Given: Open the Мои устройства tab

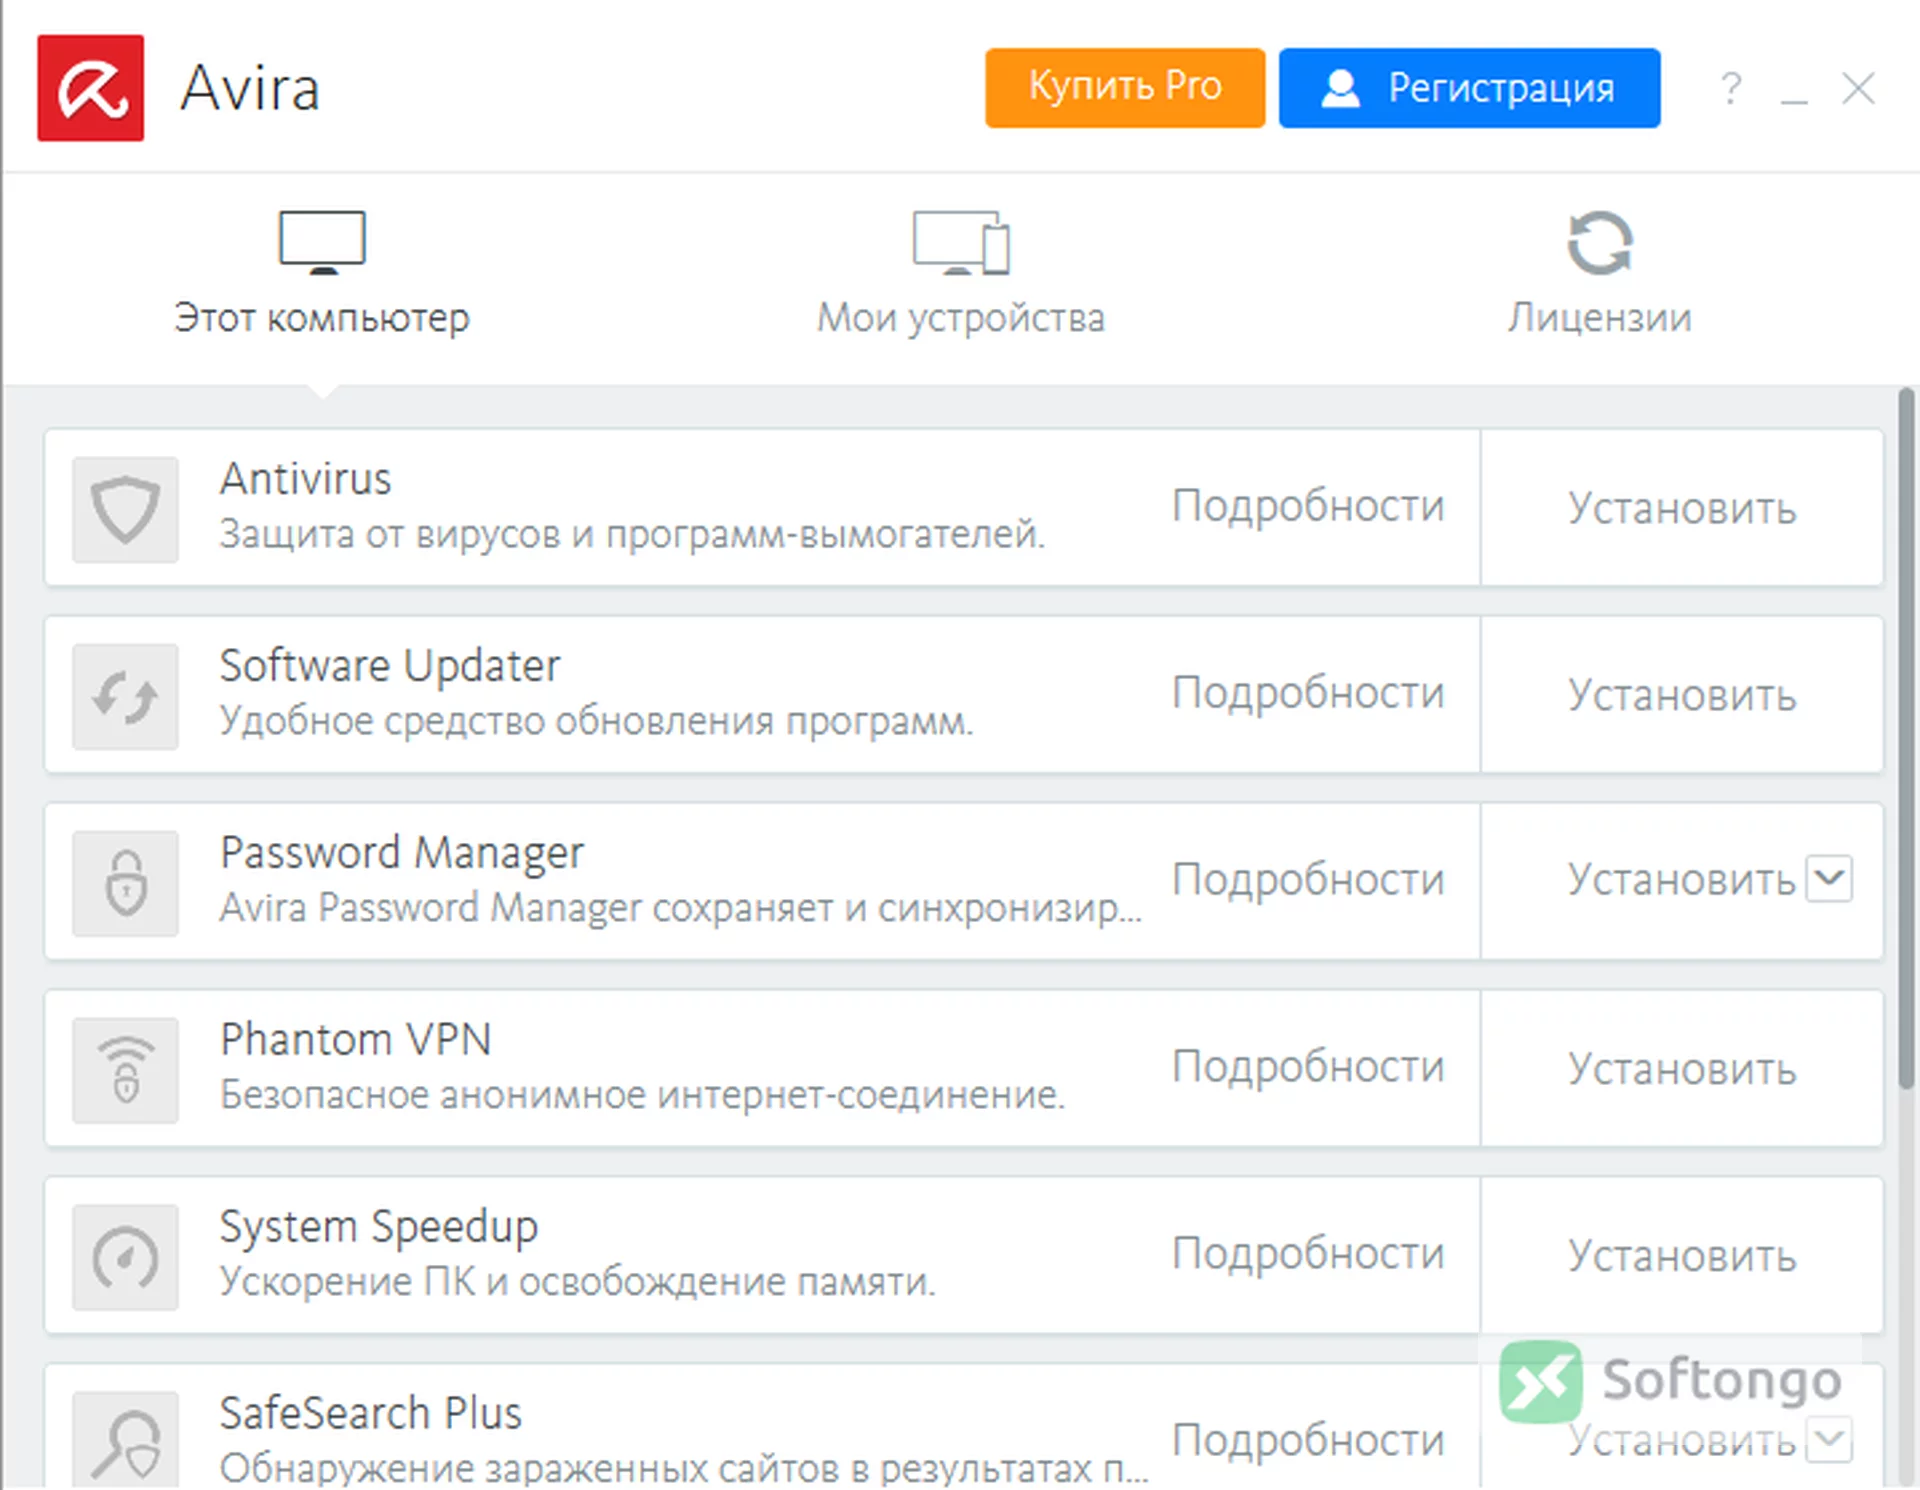Looking at the screenshot, I should pyautogui.click(x=961, y=275).
